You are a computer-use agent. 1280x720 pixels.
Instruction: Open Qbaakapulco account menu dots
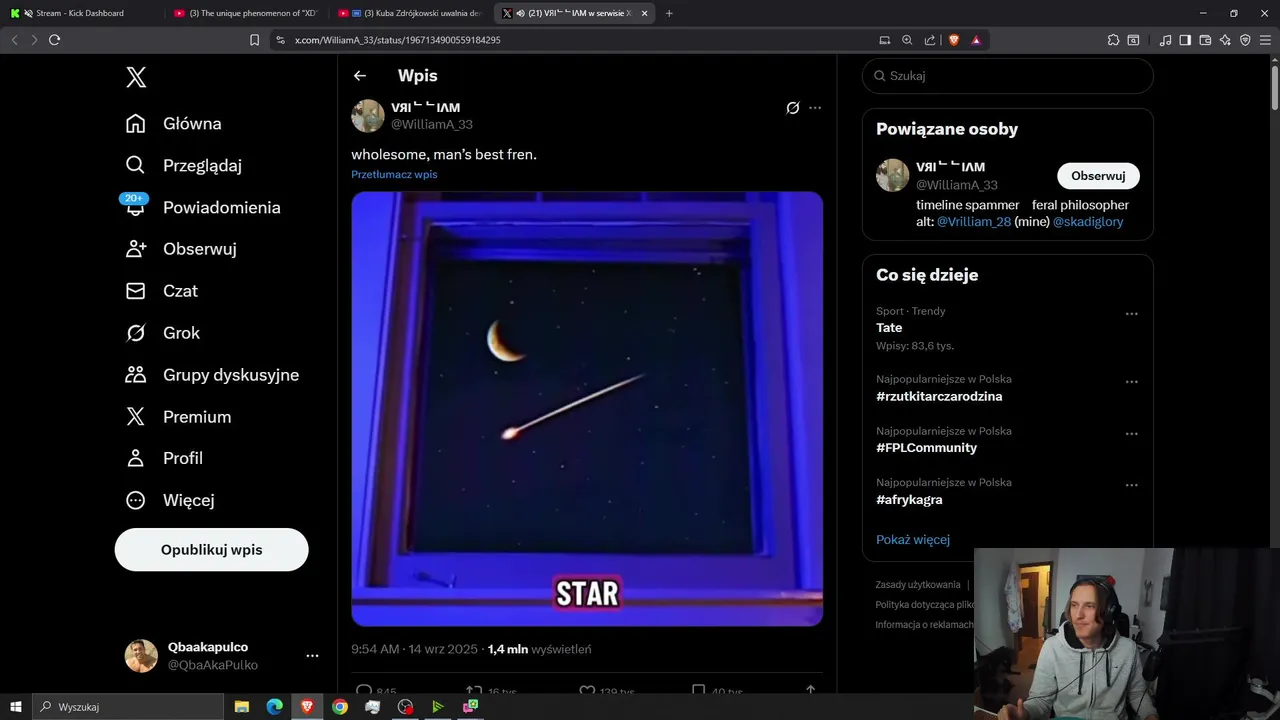[x=312, y=656]
